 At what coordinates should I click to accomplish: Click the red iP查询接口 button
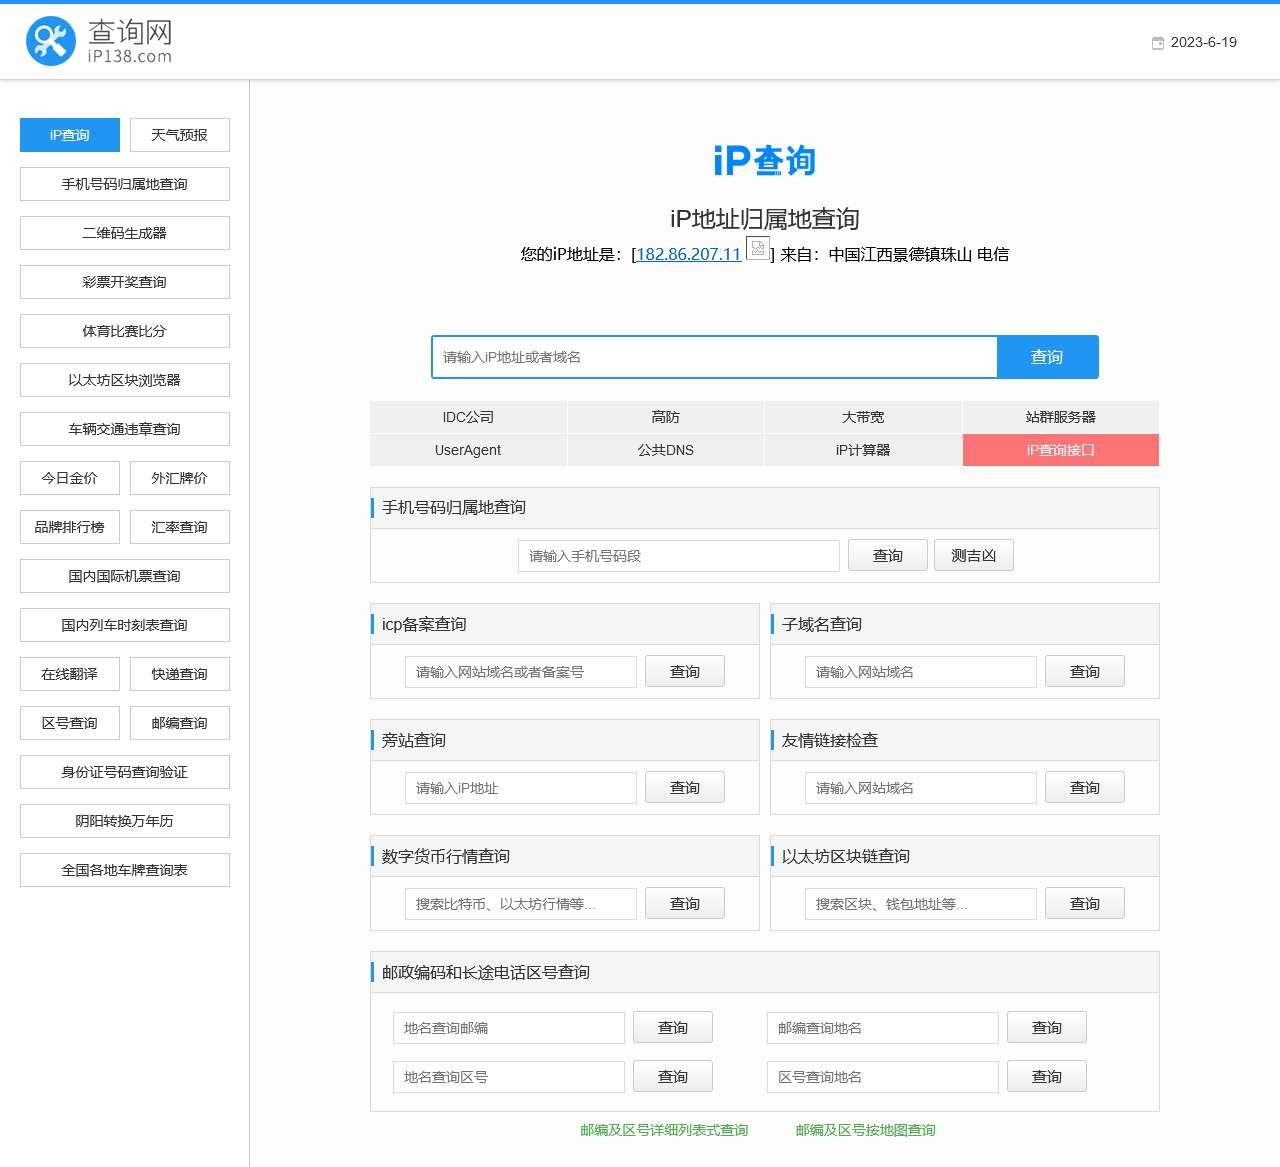(x=1061, y=450)
